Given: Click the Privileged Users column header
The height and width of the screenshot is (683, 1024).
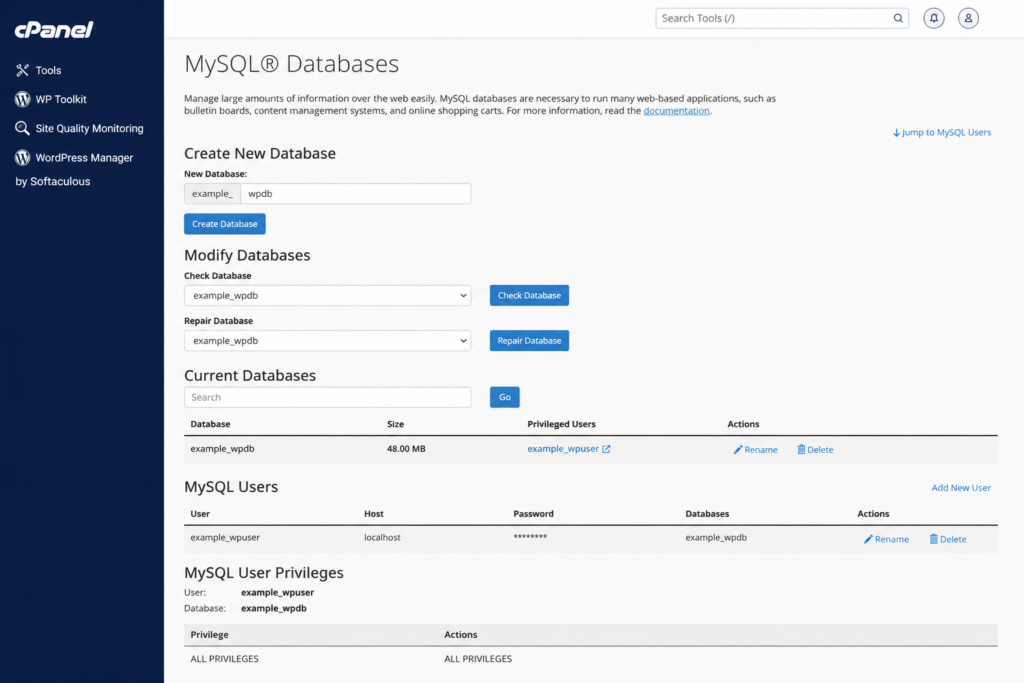Looking at the screenshot, I should [x=562, y=424].
